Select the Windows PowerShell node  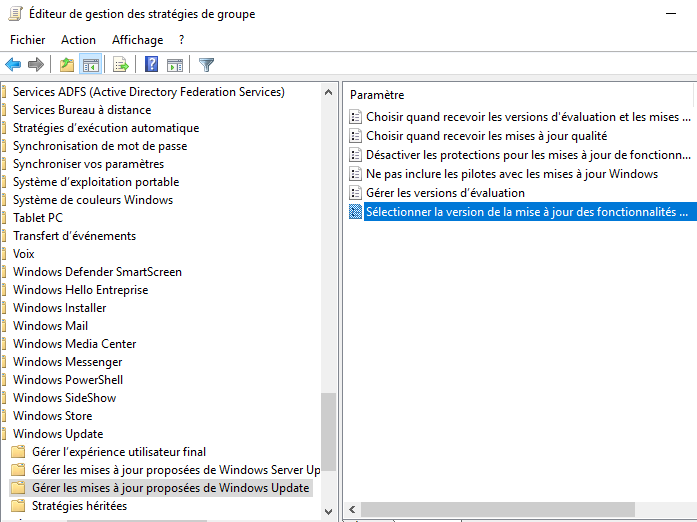tap(68, 380)
